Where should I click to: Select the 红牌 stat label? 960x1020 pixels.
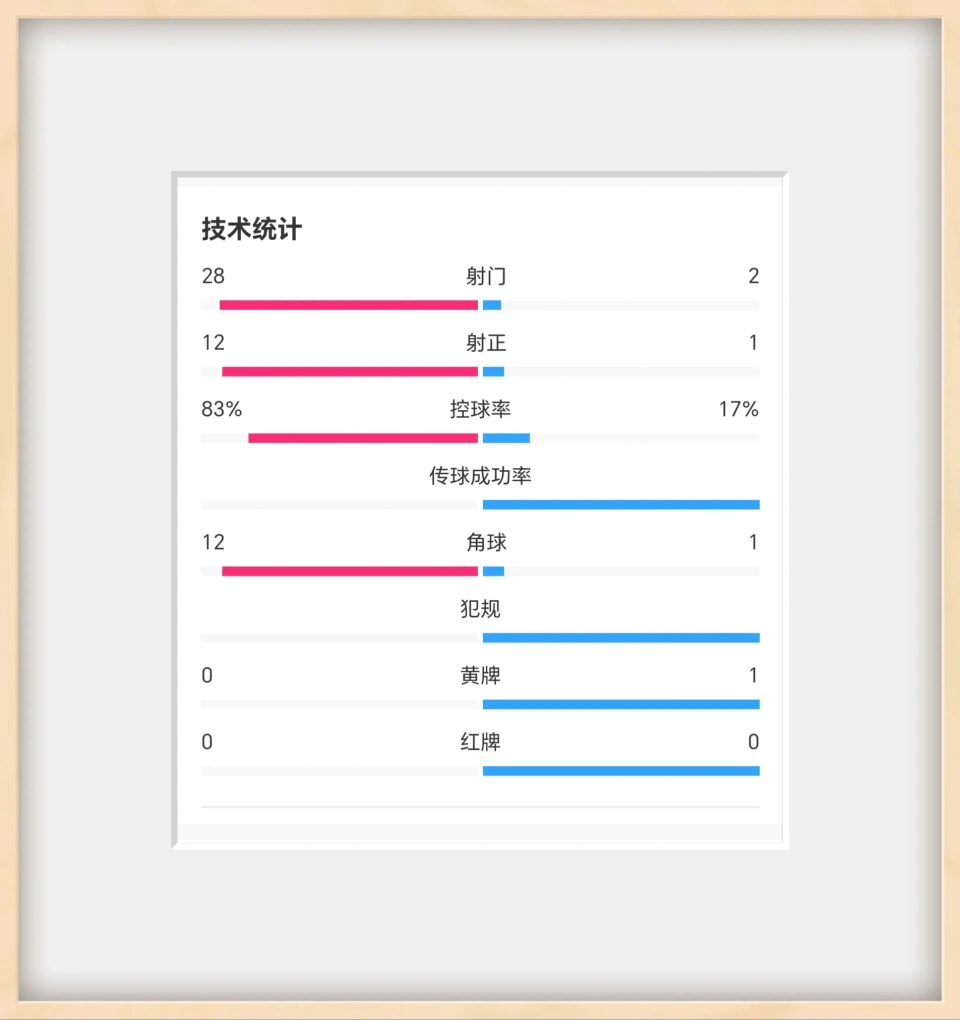coord(480,742)
